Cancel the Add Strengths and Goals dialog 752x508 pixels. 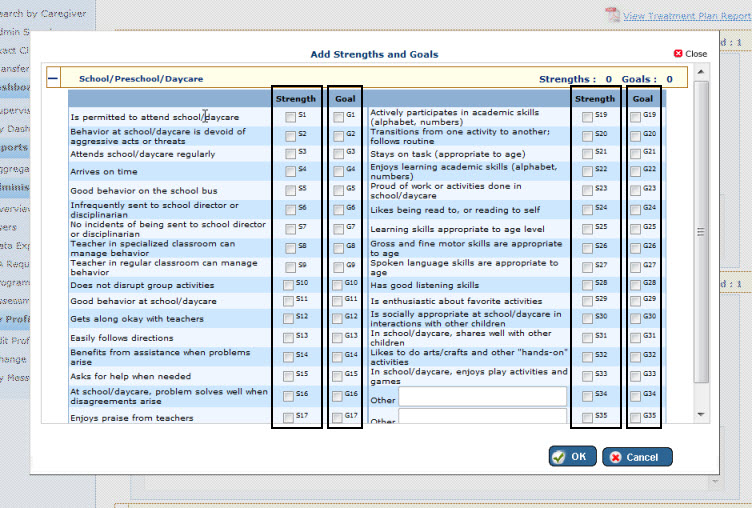tap(637, 457)
